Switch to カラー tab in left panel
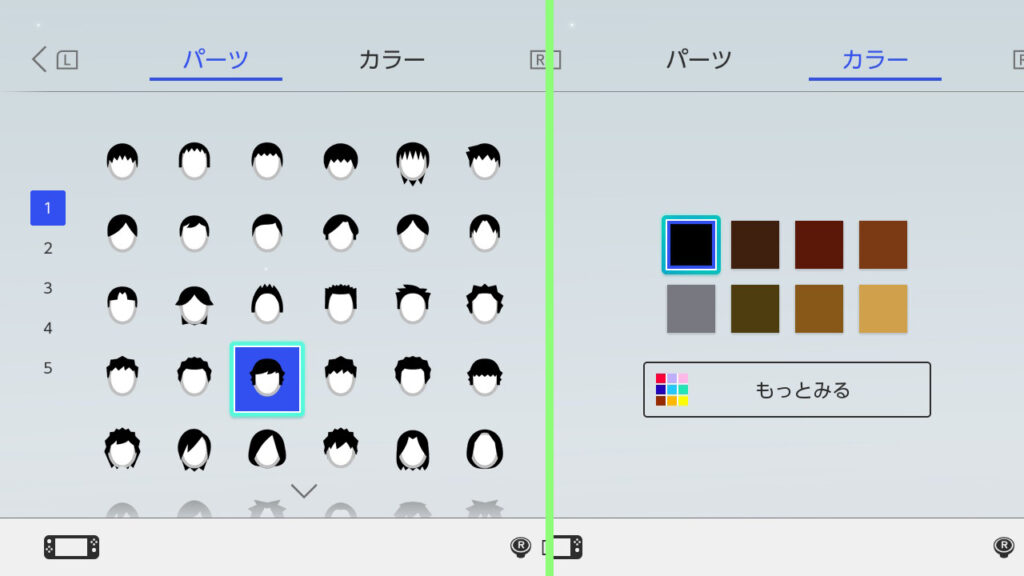 point(392,60)
